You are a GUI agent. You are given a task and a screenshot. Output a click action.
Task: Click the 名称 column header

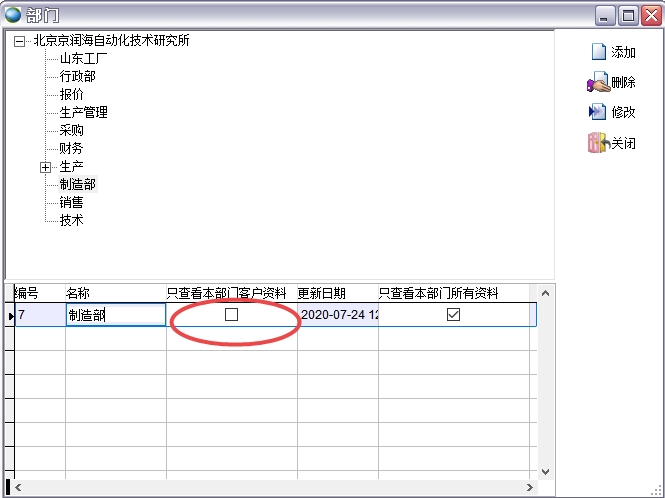(x=78, y=293)
